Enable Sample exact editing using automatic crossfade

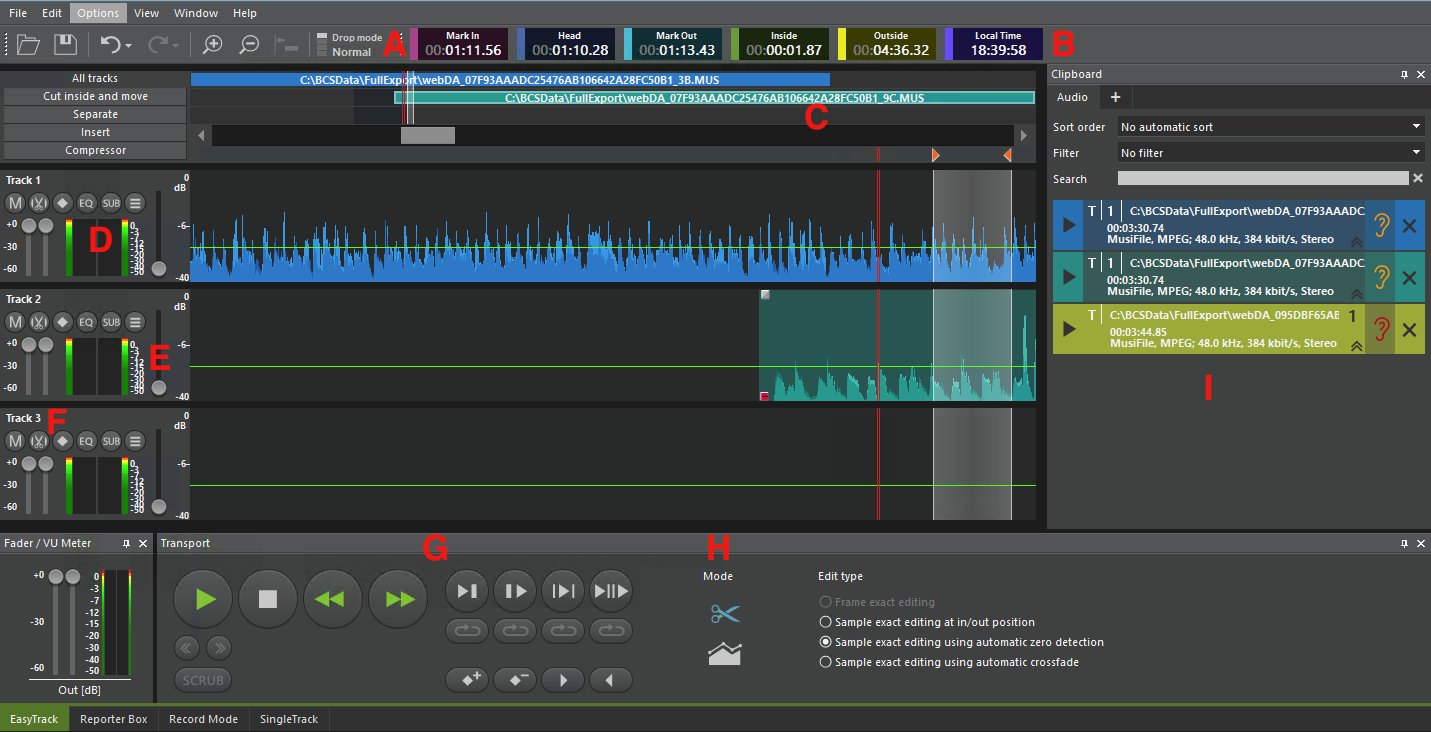[826, 662]
